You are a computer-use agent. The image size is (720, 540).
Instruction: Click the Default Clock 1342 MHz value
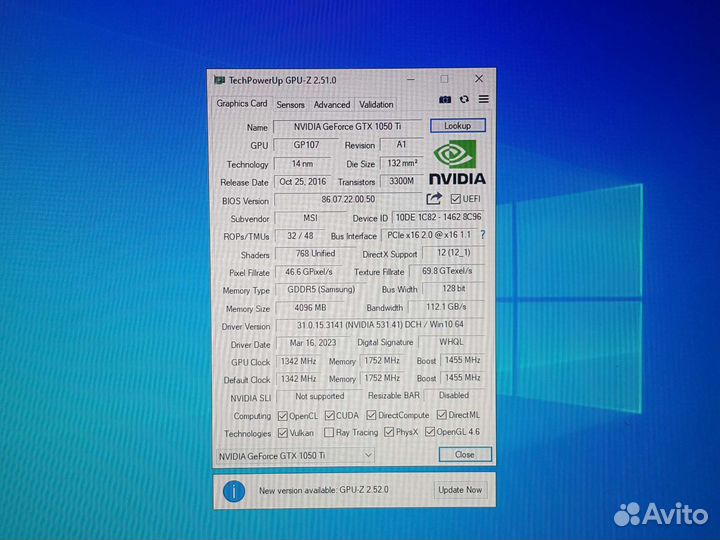pyautogui.click(x=298, y=379)
